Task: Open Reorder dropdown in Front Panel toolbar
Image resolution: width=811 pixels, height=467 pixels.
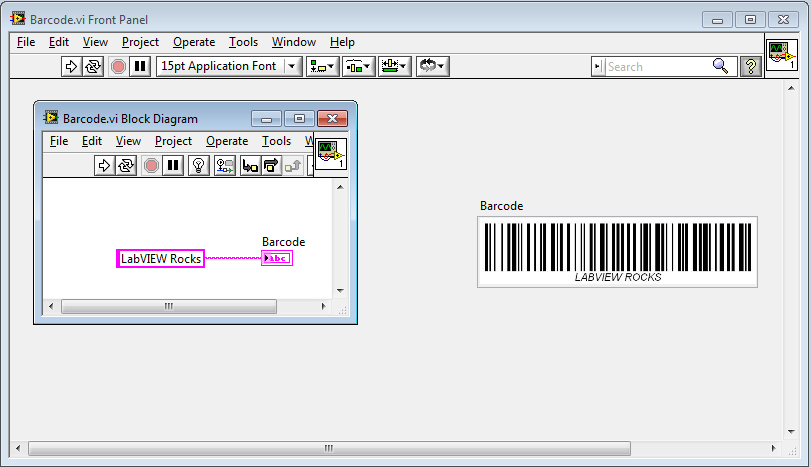Action: pyautogui.click(x=432, y=66)
